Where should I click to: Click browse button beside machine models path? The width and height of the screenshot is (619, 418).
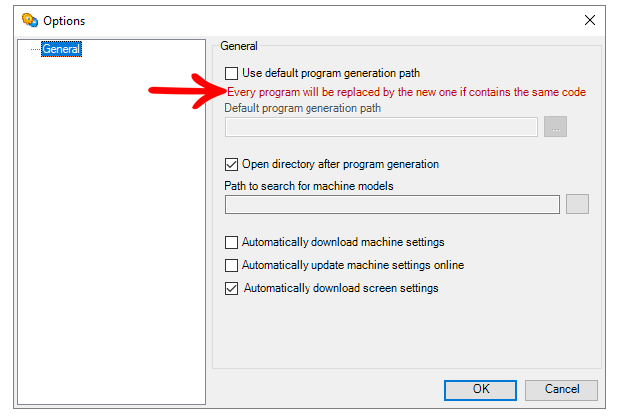(577, 204)
